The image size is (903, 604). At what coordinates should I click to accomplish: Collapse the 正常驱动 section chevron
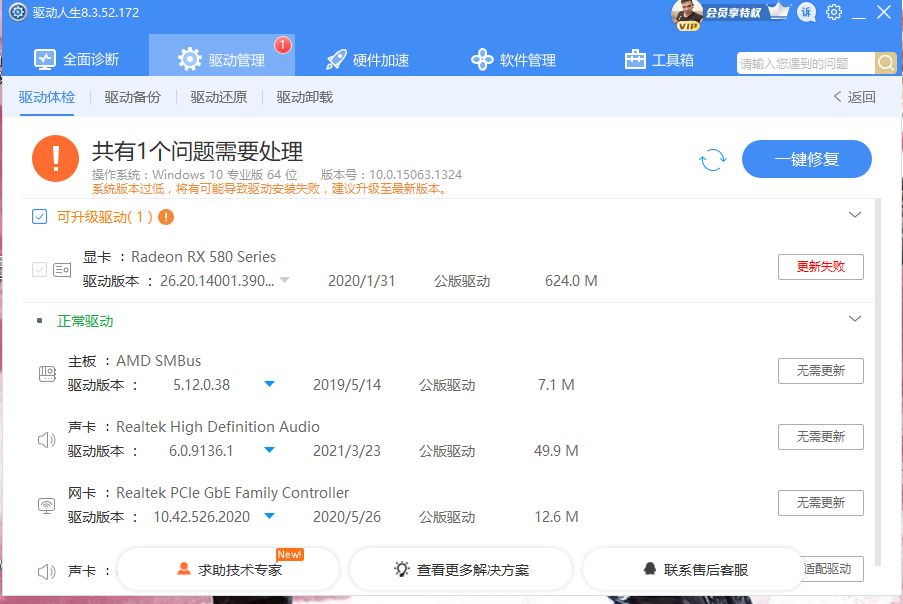tap(855, 318)
